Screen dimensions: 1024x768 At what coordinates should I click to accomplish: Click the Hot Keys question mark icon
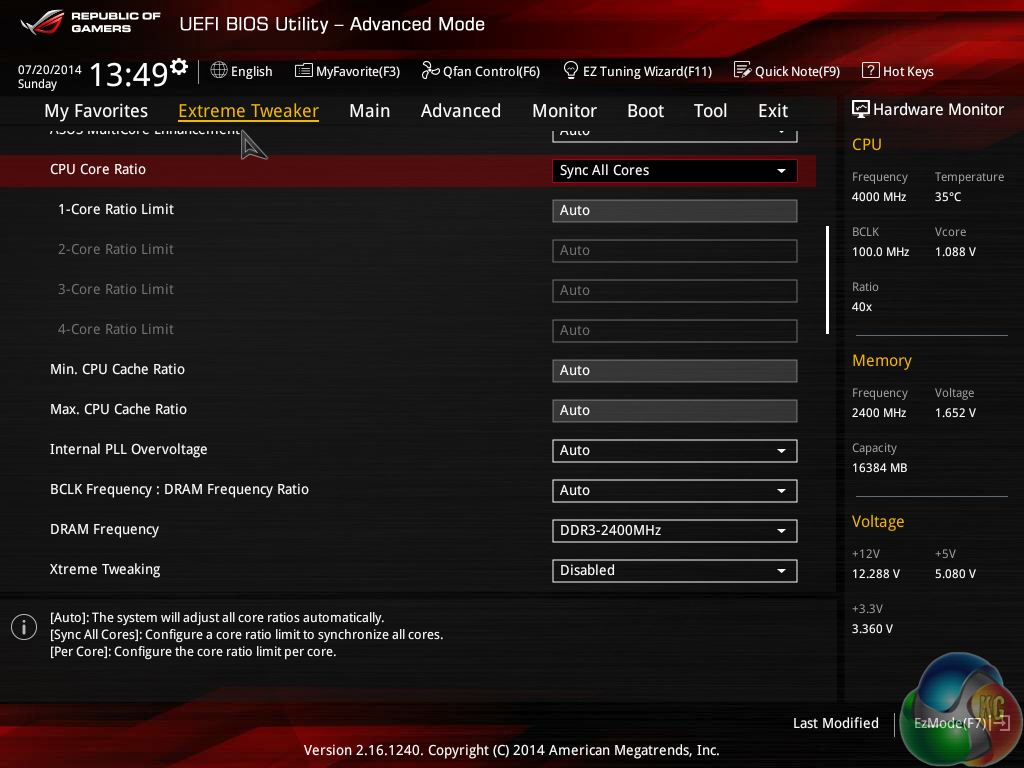871,70
